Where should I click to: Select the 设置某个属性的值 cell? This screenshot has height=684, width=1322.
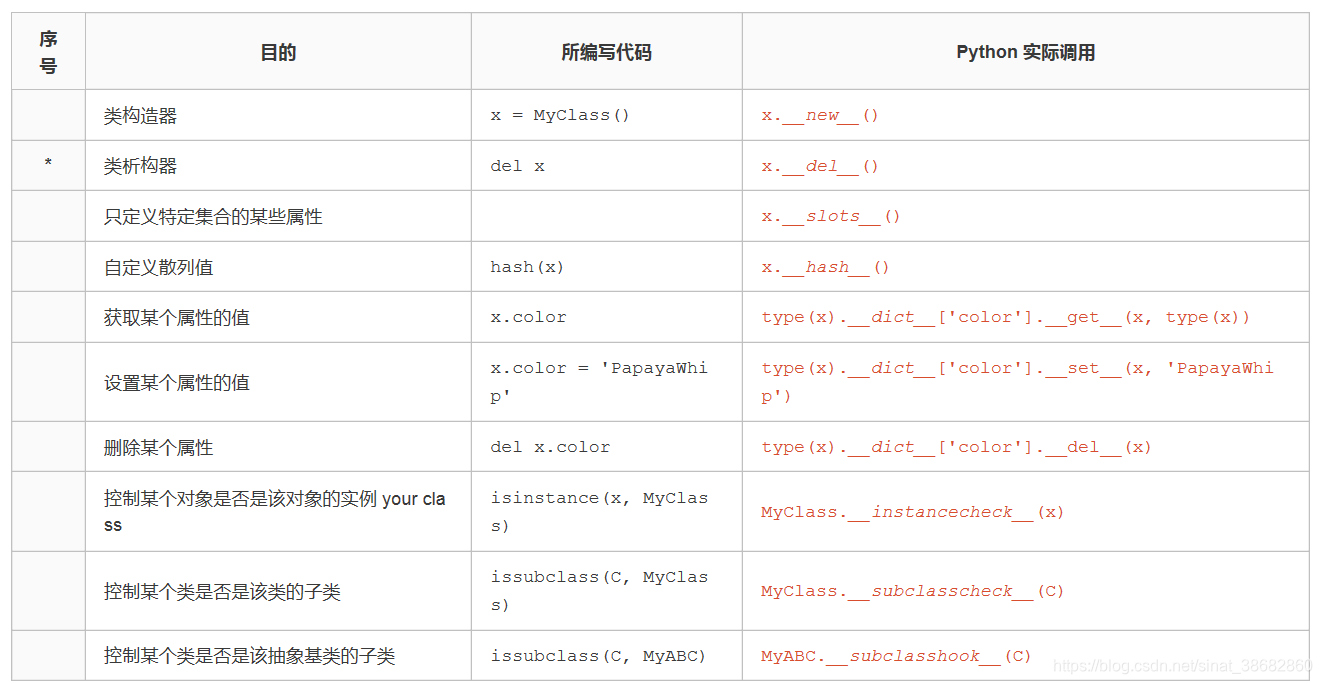coord(278,382)
